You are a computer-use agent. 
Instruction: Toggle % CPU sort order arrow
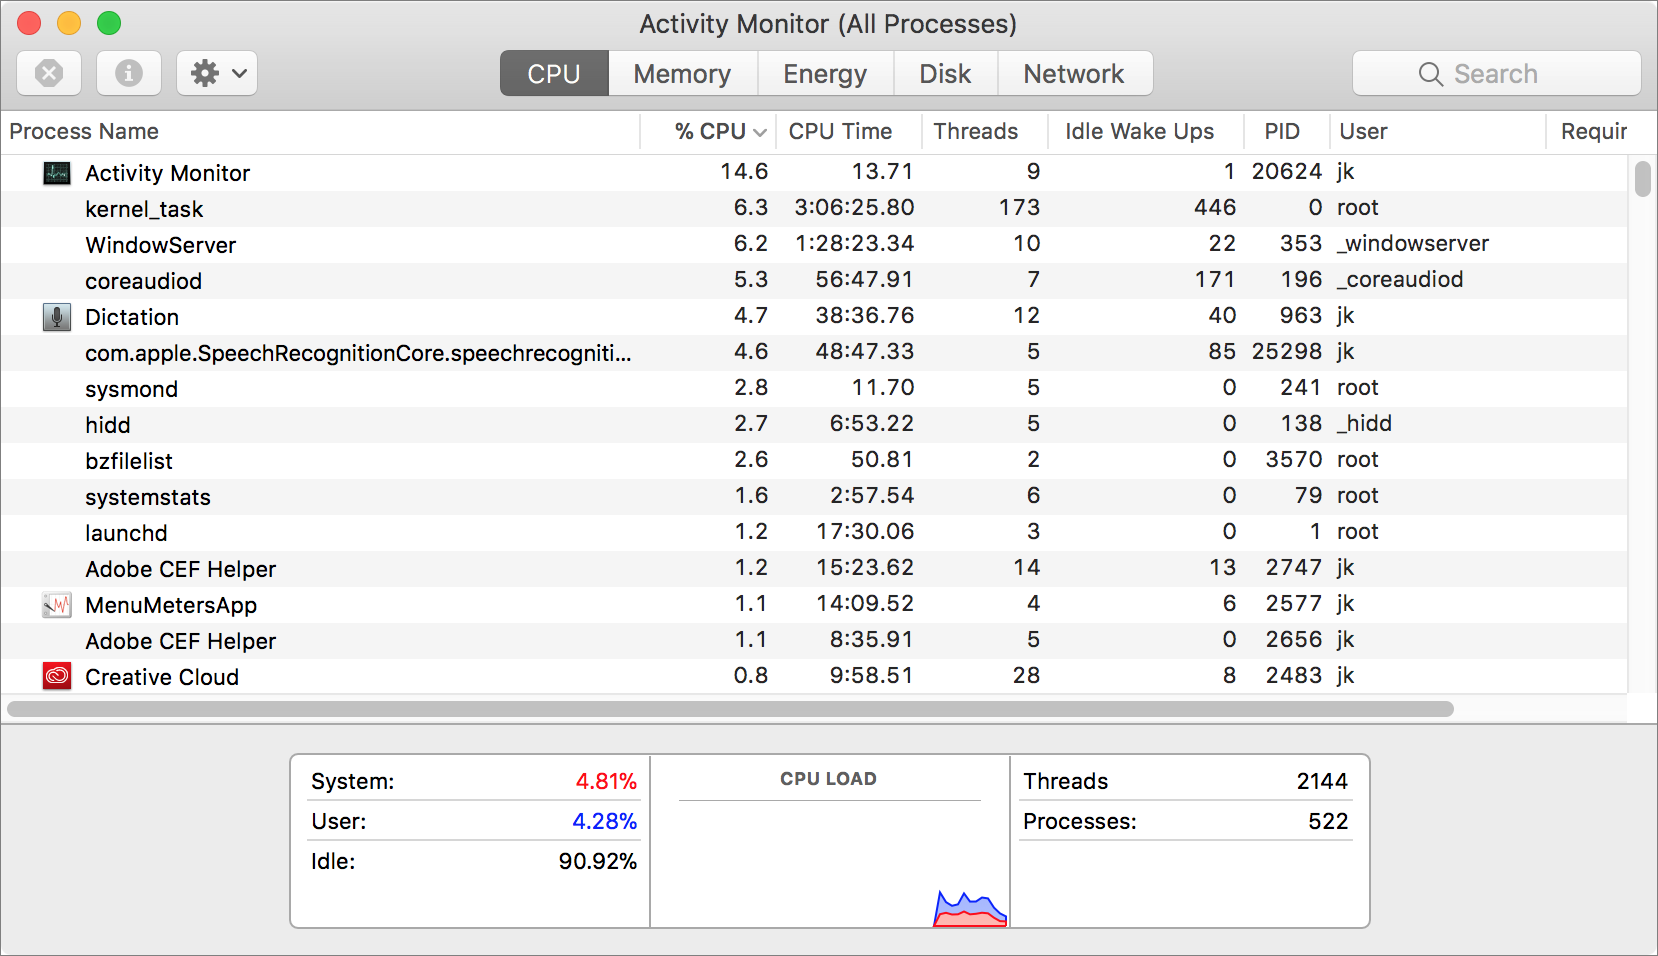click(x=760, y=132)
